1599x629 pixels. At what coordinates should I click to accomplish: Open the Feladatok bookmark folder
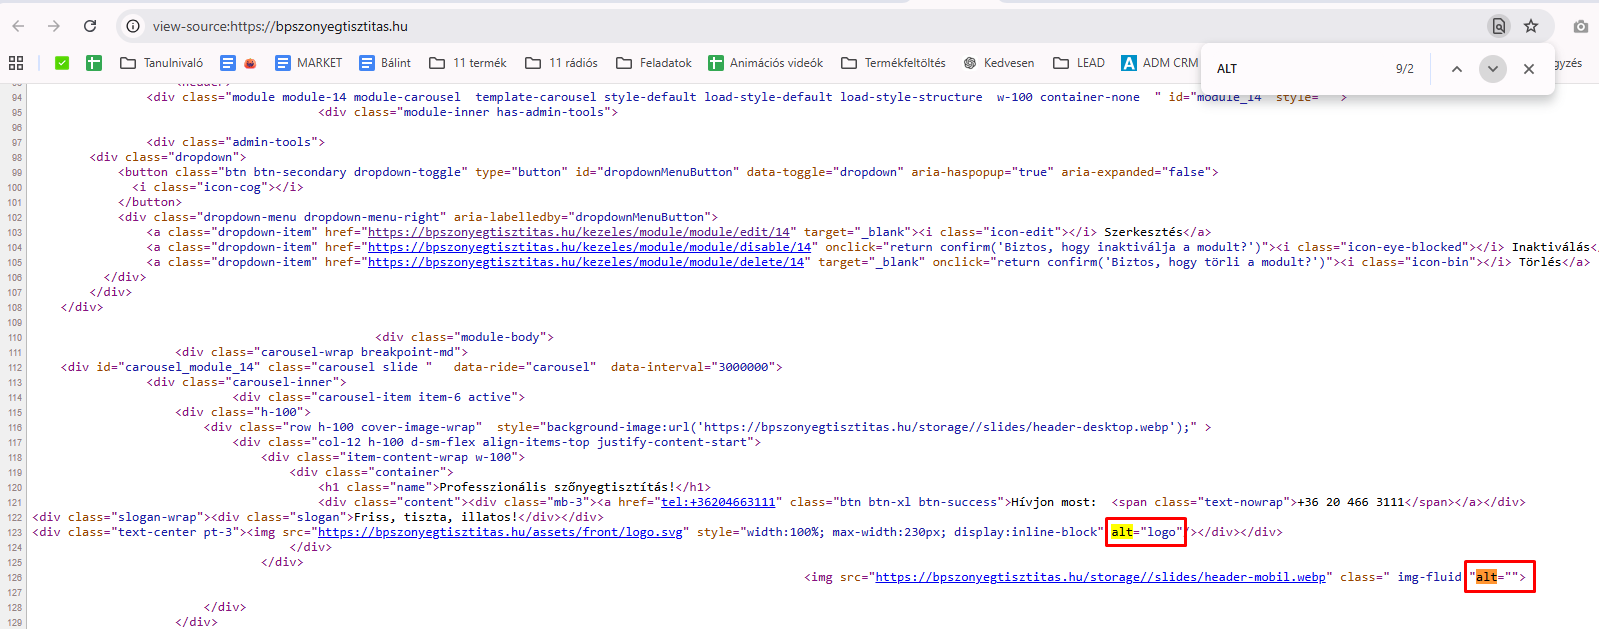click(x=654, y=63)
